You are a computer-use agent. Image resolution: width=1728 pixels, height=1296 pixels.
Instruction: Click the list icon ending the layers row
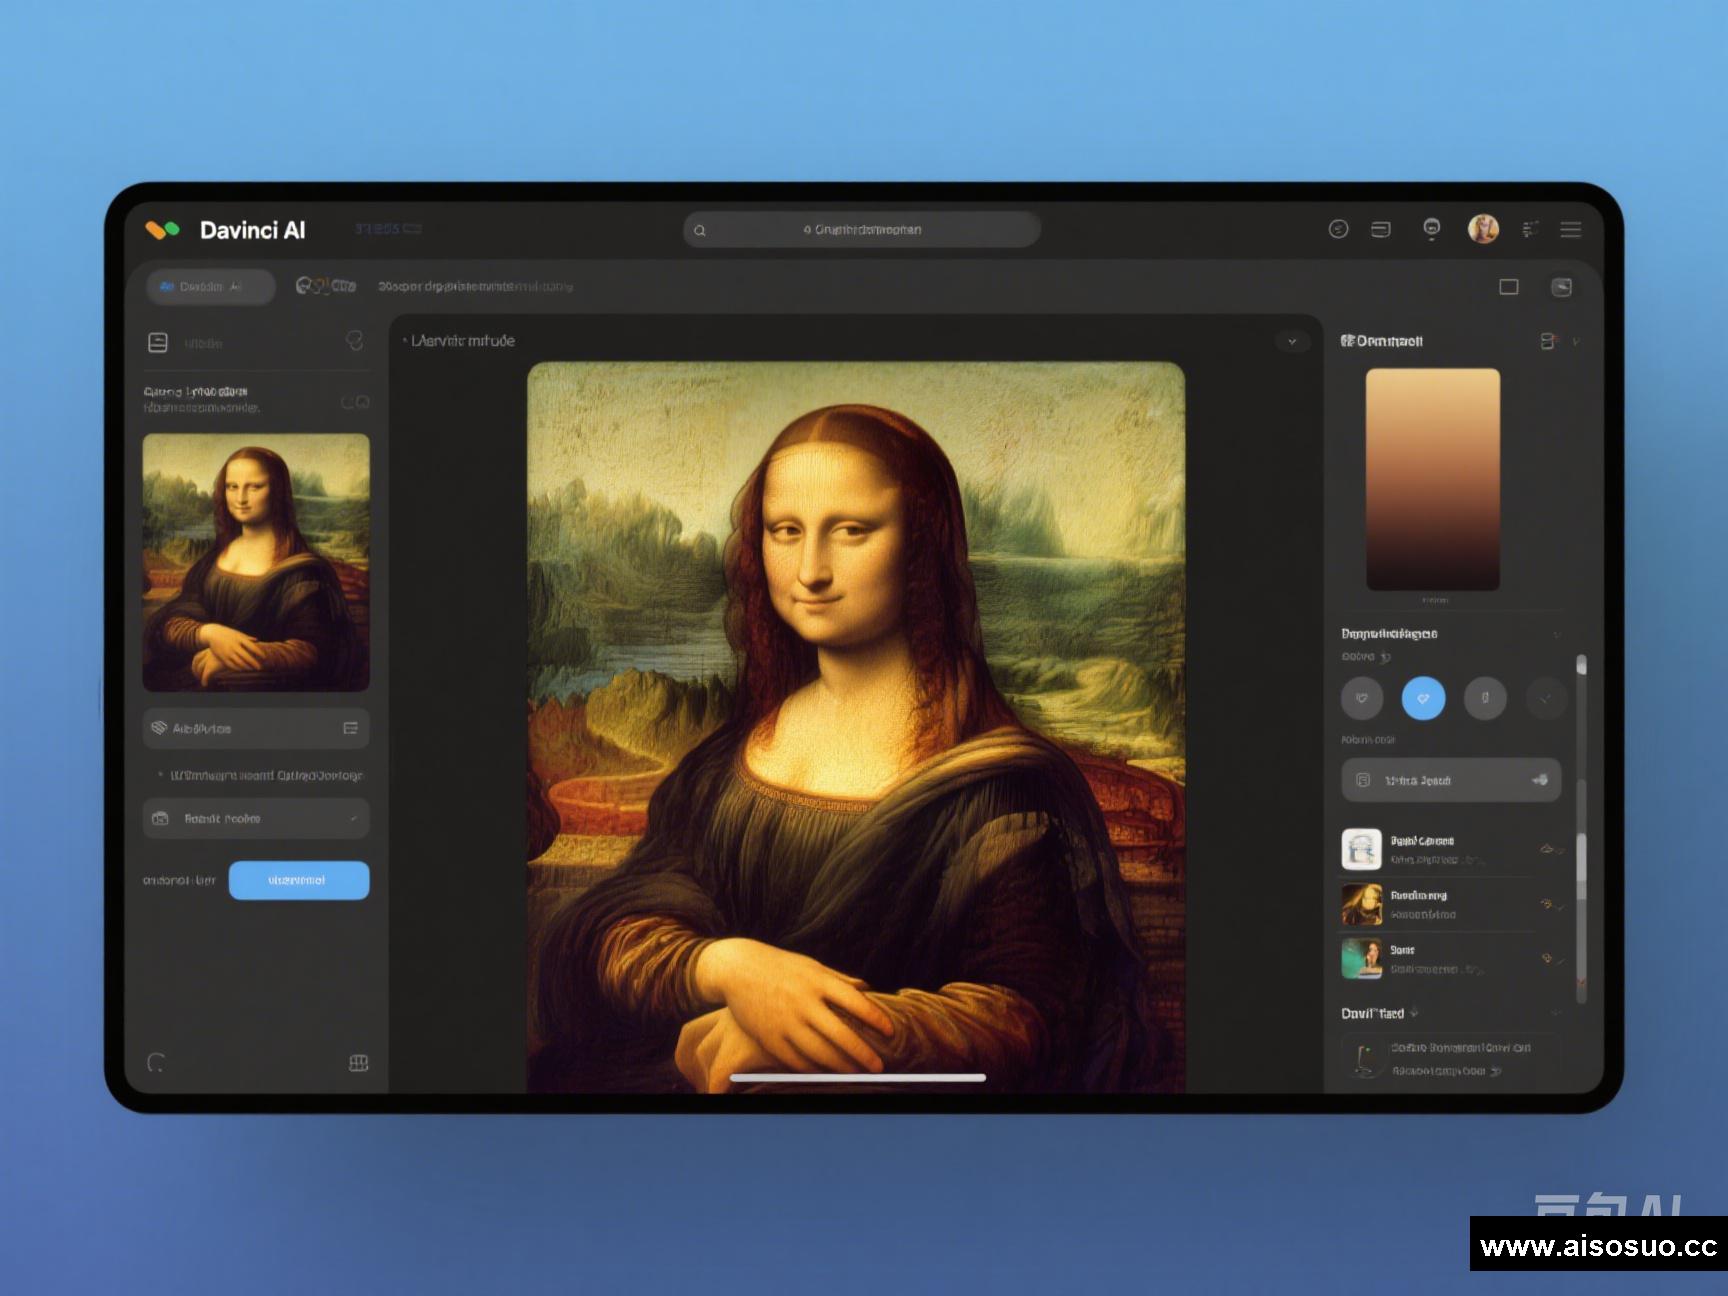[350, 728]
